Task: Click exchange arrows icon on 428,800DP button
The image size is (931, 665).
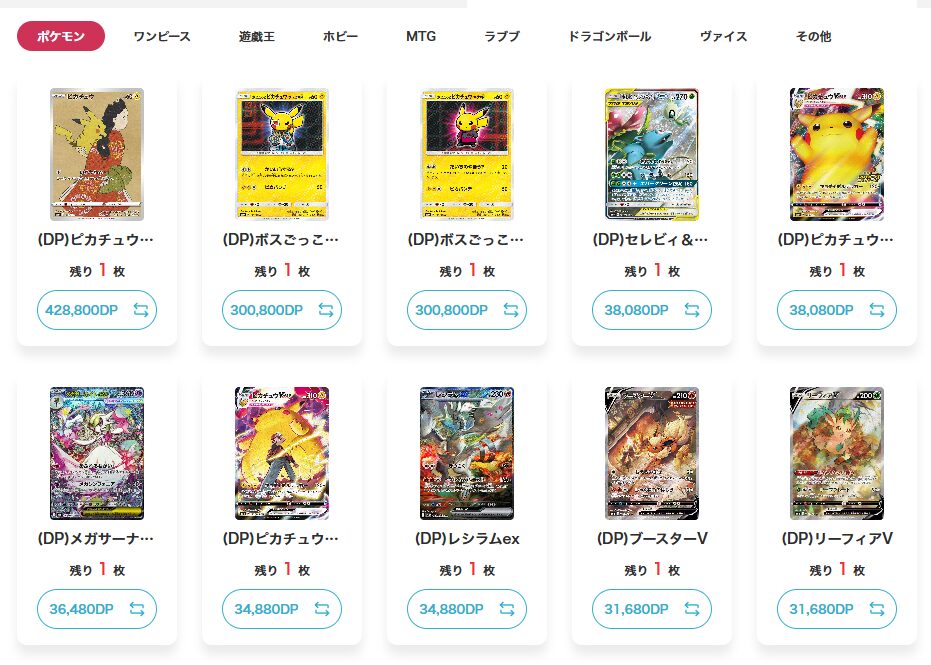Action: pyautogui.click(x=141, y=310)
